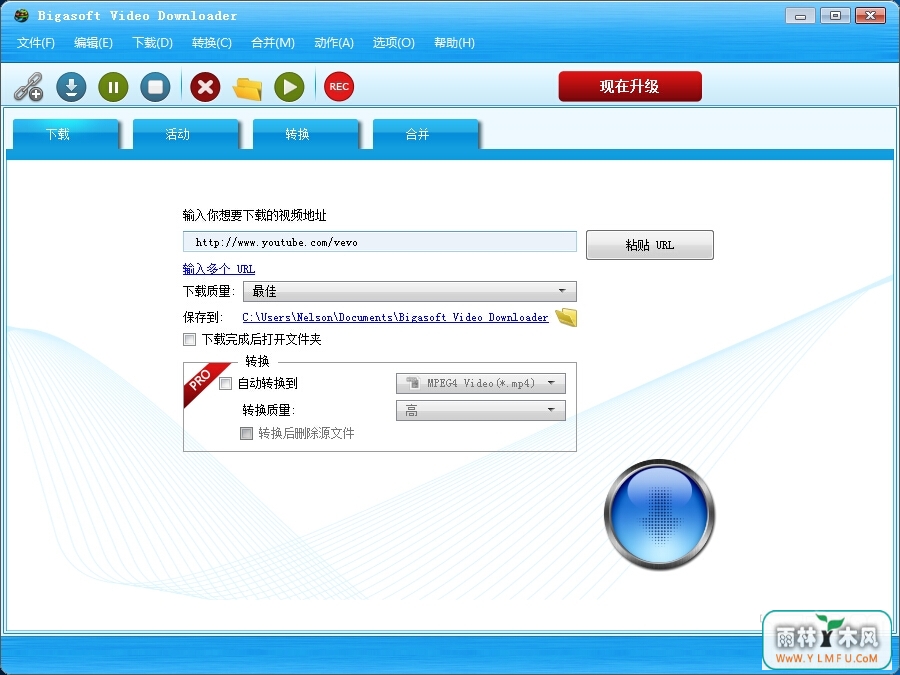Click the red 现在升级 button
900x675 pixels.
pyautogui.click(x=630, y=86)
